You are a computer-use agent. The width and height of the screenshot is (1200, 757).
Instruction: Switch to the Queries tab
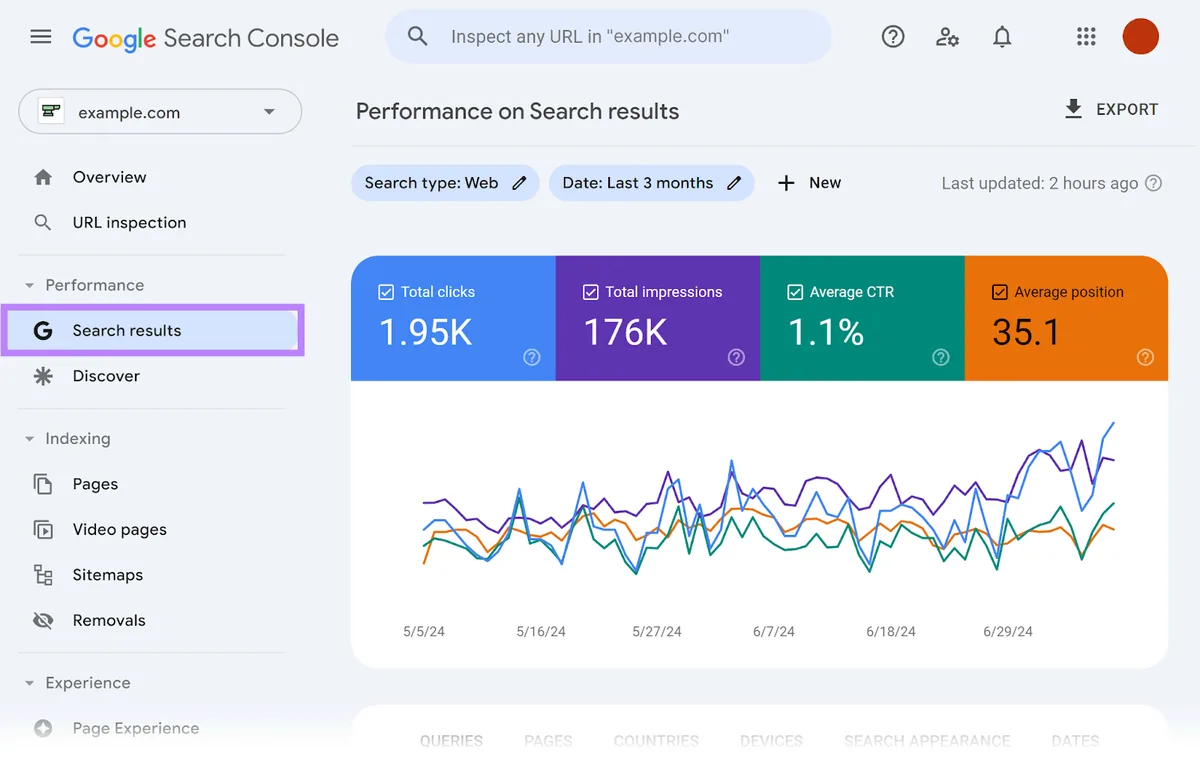(x=451, y=741)
